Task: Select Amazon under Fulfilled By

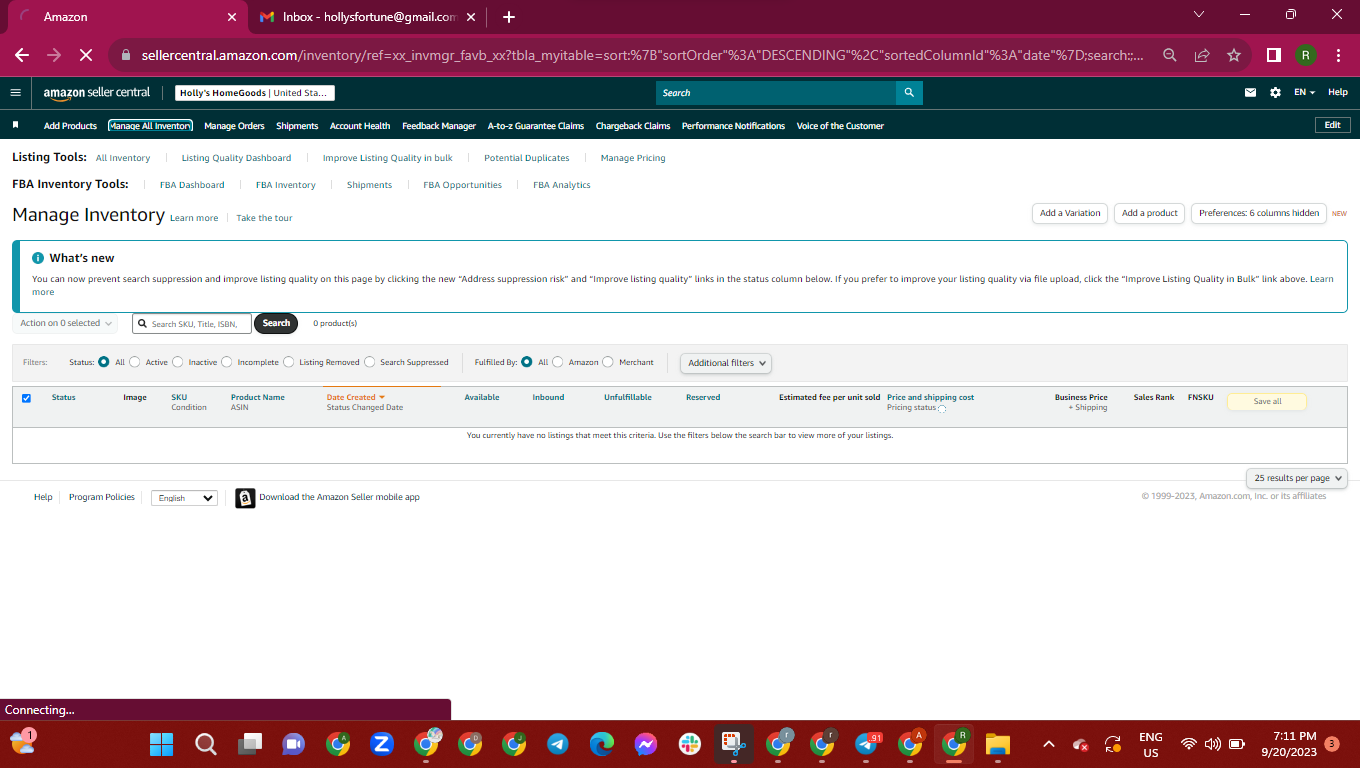Action: [558, 362]
